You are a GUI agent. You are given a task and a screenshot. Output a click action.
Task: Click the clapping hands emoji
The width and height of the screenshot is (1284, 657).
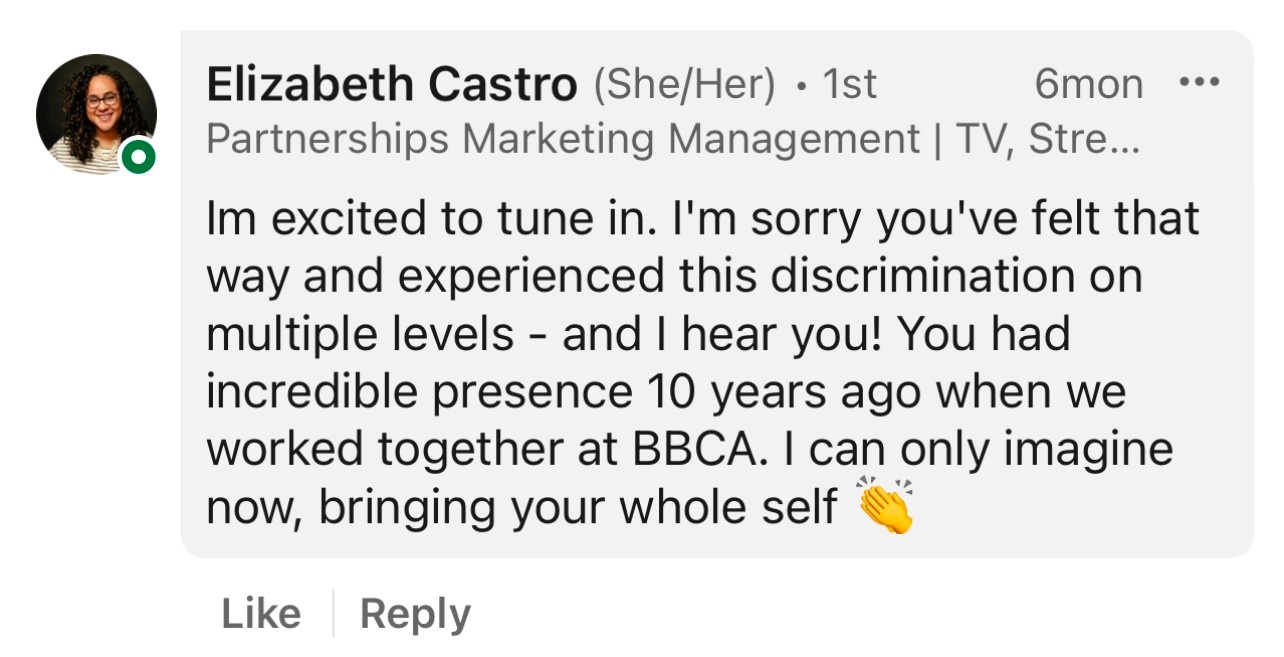886,507
